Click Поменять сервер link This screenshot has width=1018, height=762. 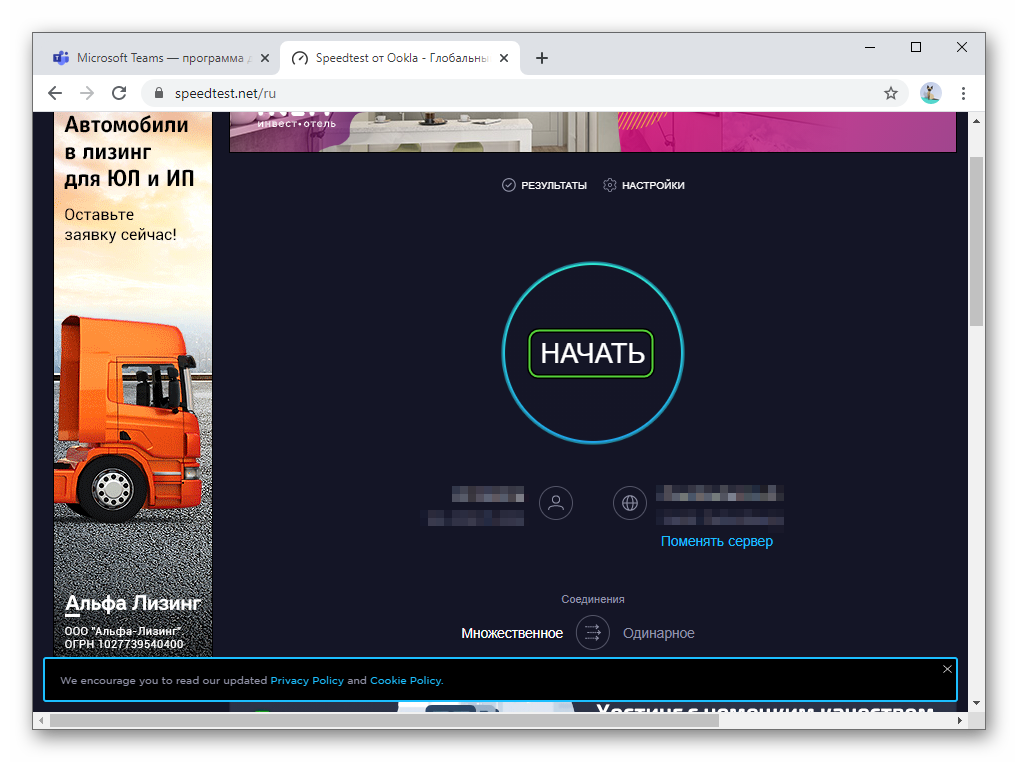717,541
